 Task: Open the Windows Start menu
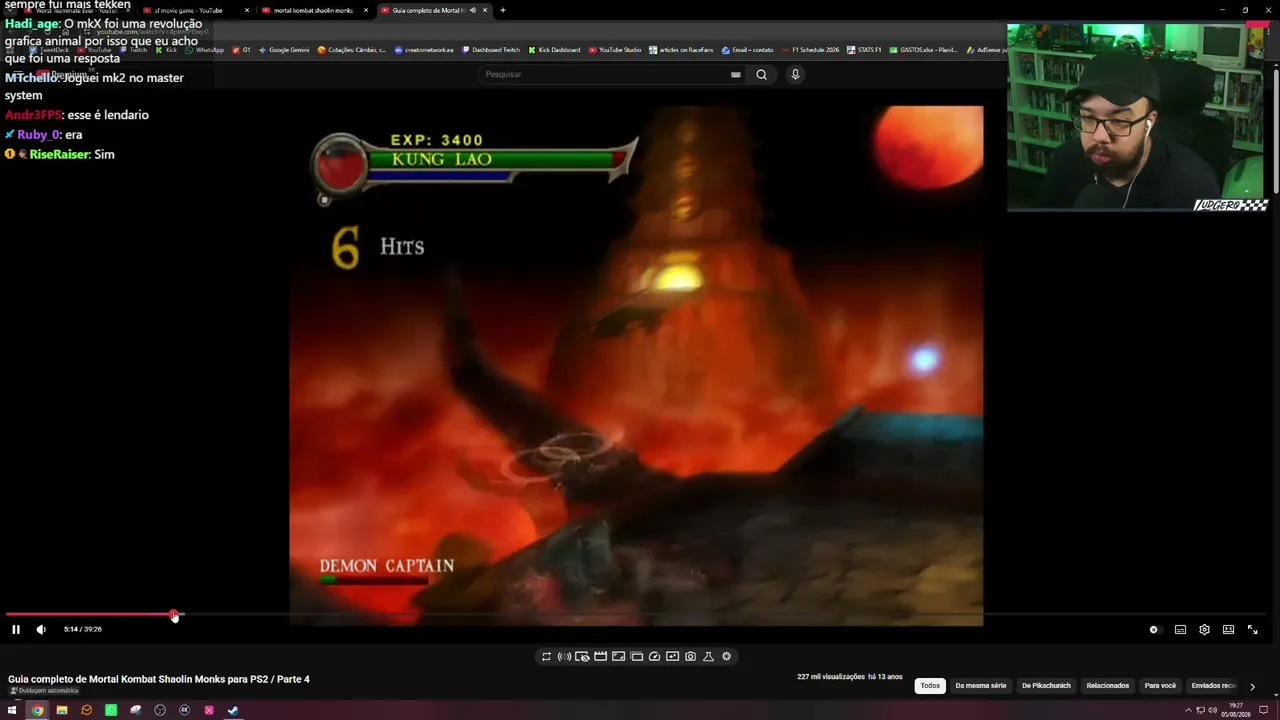coord(12,710)
